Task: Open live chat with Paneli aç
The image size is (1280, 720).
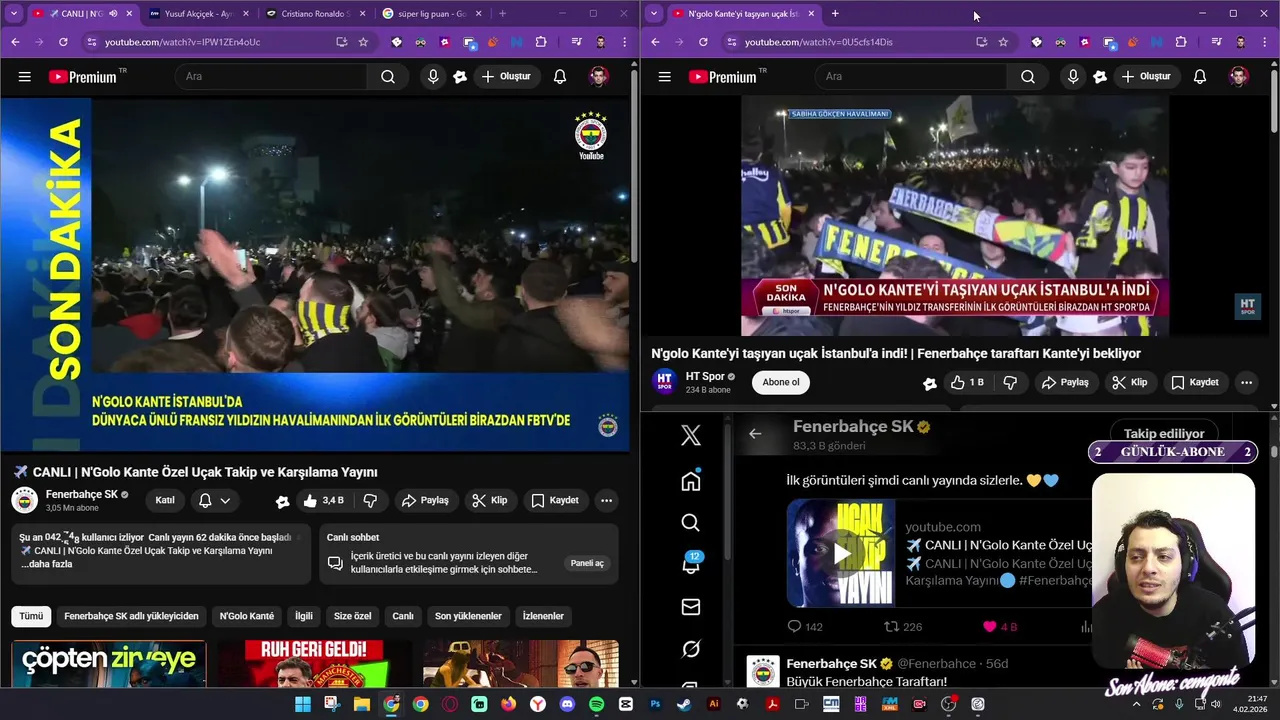Action: point(587,563)
